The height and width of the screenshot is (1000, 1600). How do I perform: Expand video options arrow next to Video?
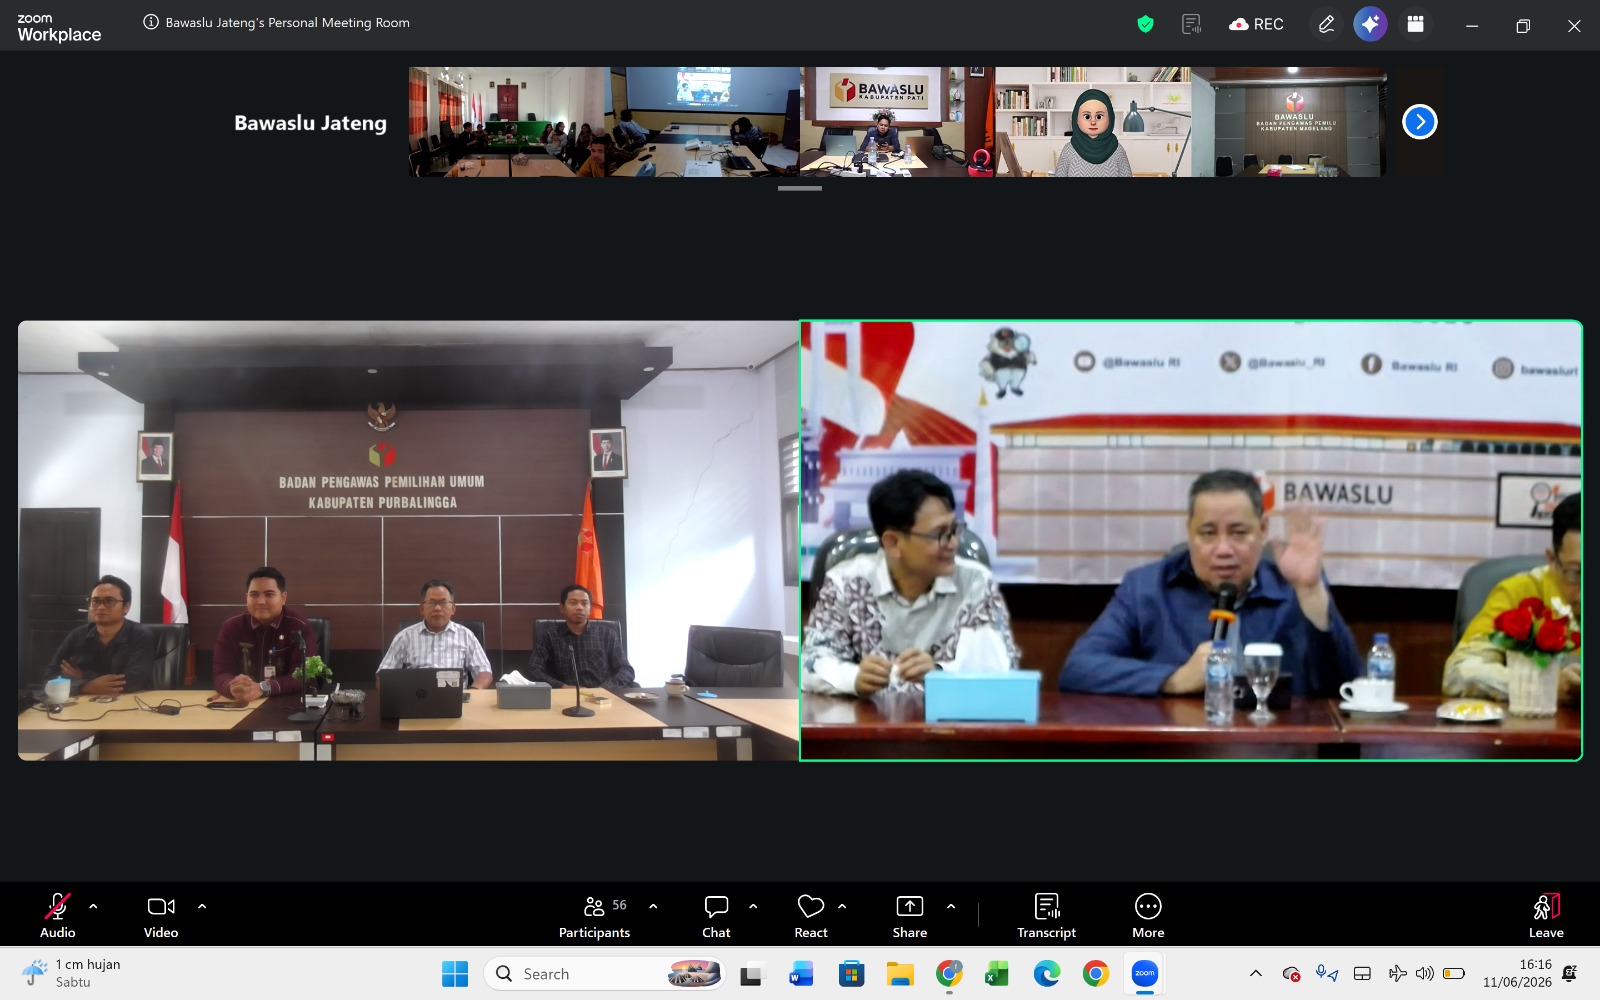pos(202,906)
